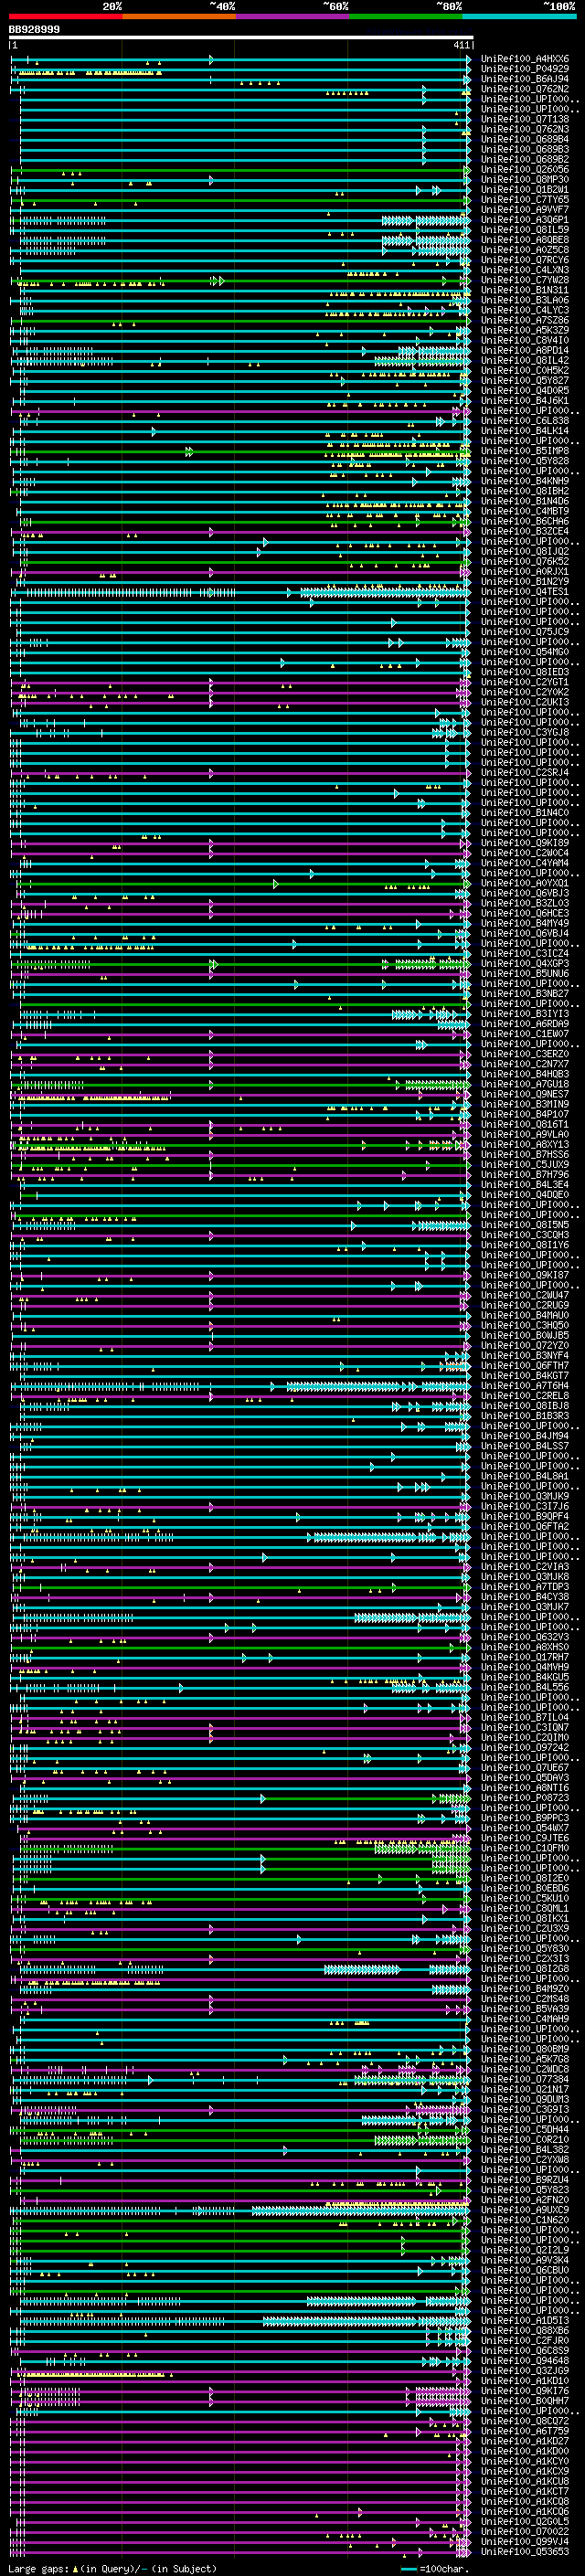
Task: Click the green ~80% legend color bar
Action: click(x=406, y=17)
